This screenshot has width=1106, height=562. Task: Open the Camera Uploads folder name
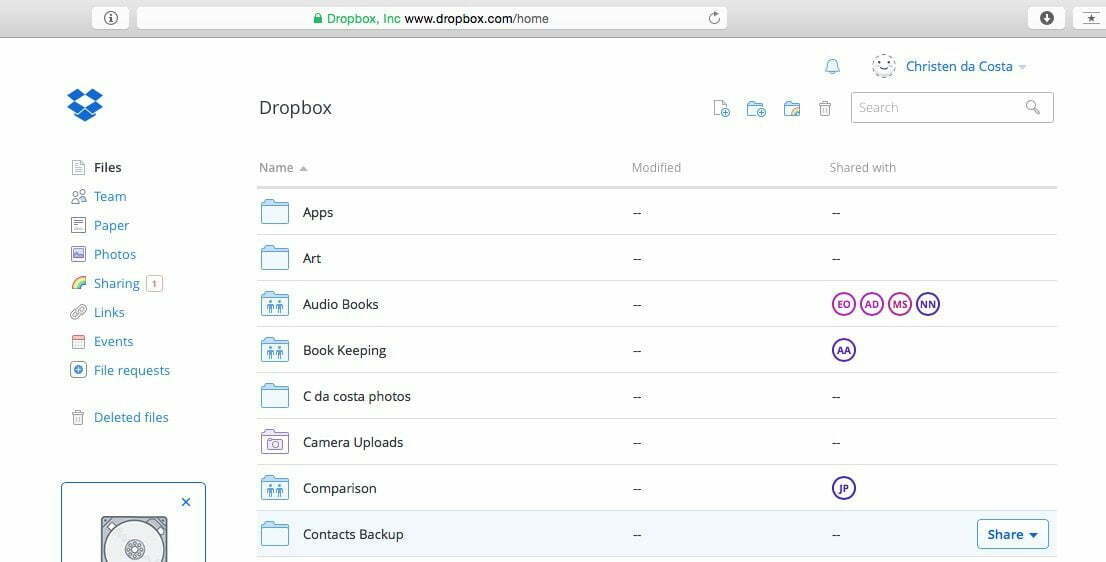353,442
